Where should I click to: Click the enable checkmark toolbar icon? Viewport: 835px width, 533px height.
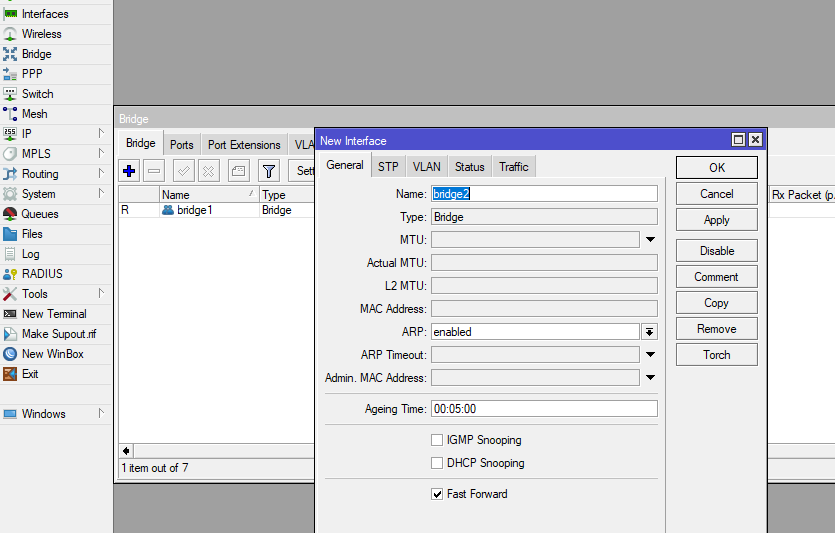tap(184, 171)
